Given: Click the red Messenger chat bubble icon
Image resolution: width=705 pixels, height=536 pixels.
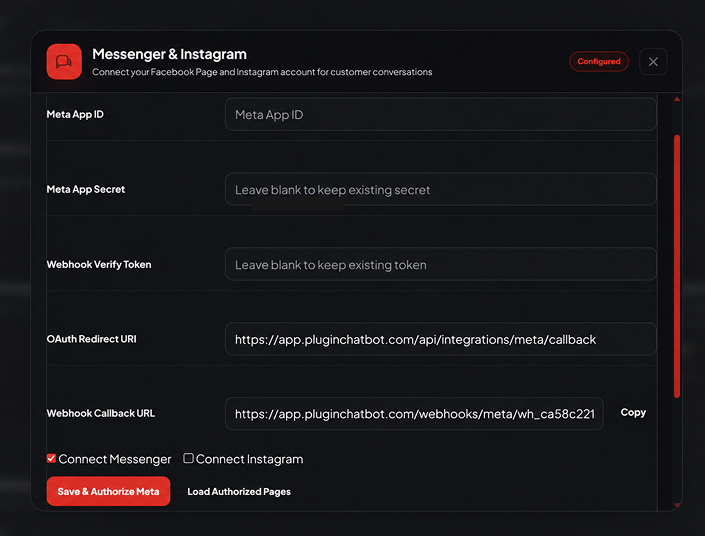Looking at the screenshot, I should [64, 62].
